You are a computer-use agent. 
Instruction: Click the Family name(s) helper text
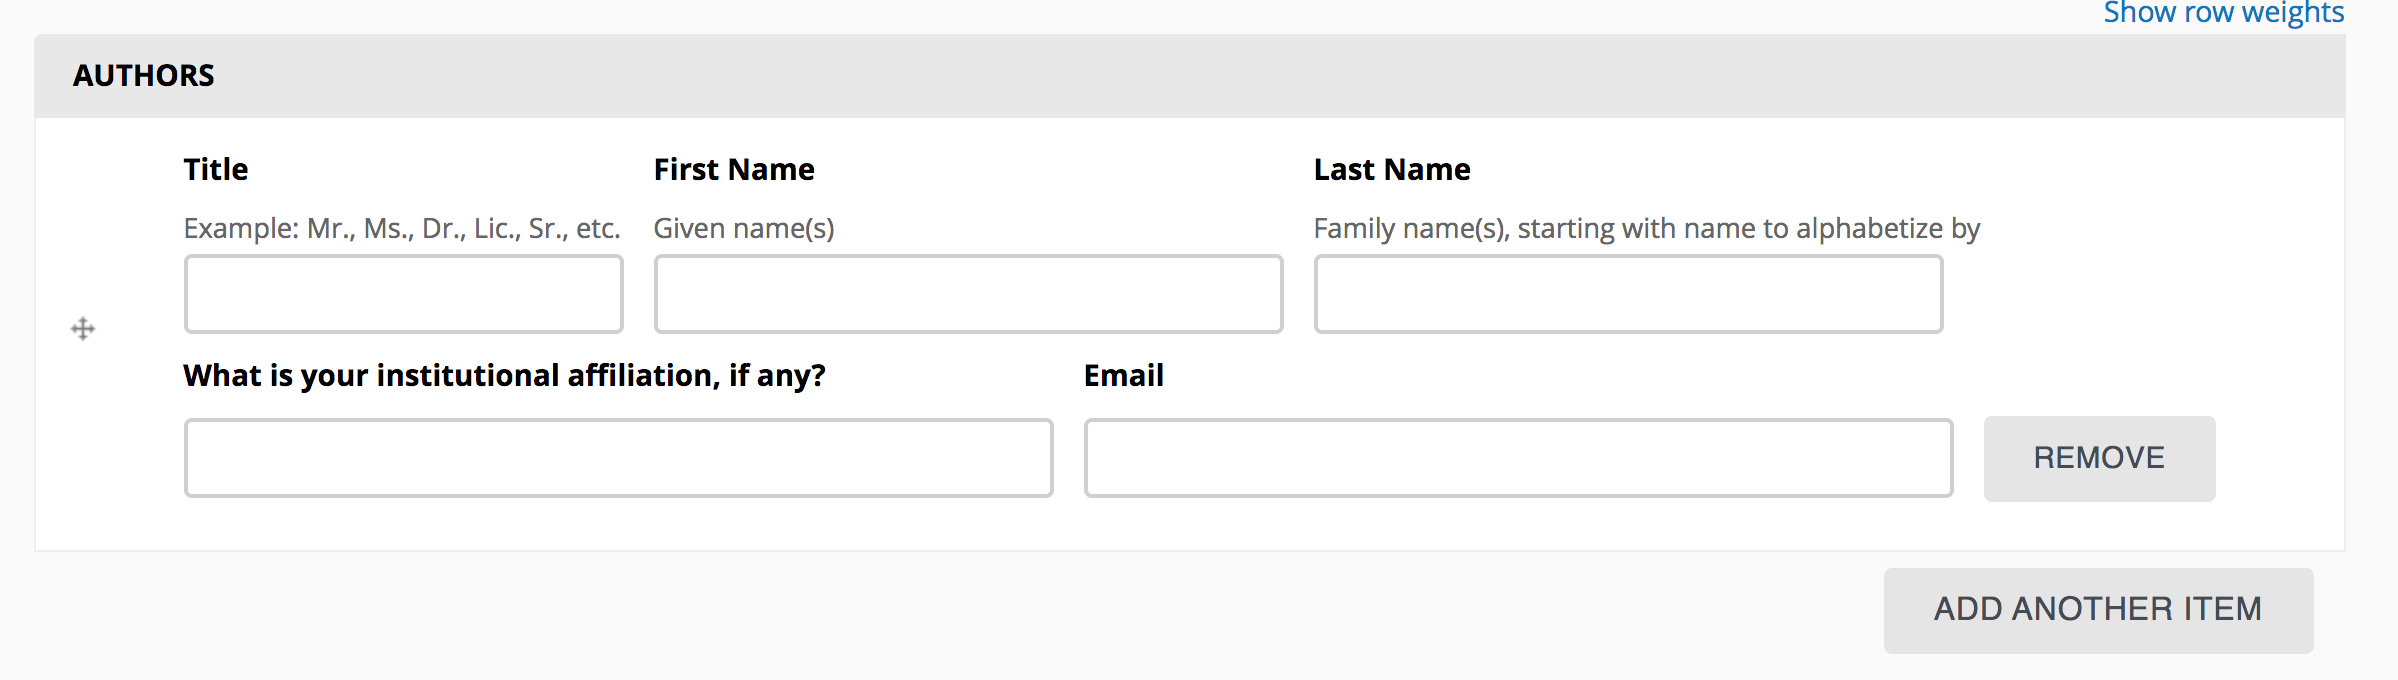point(1646,228)
